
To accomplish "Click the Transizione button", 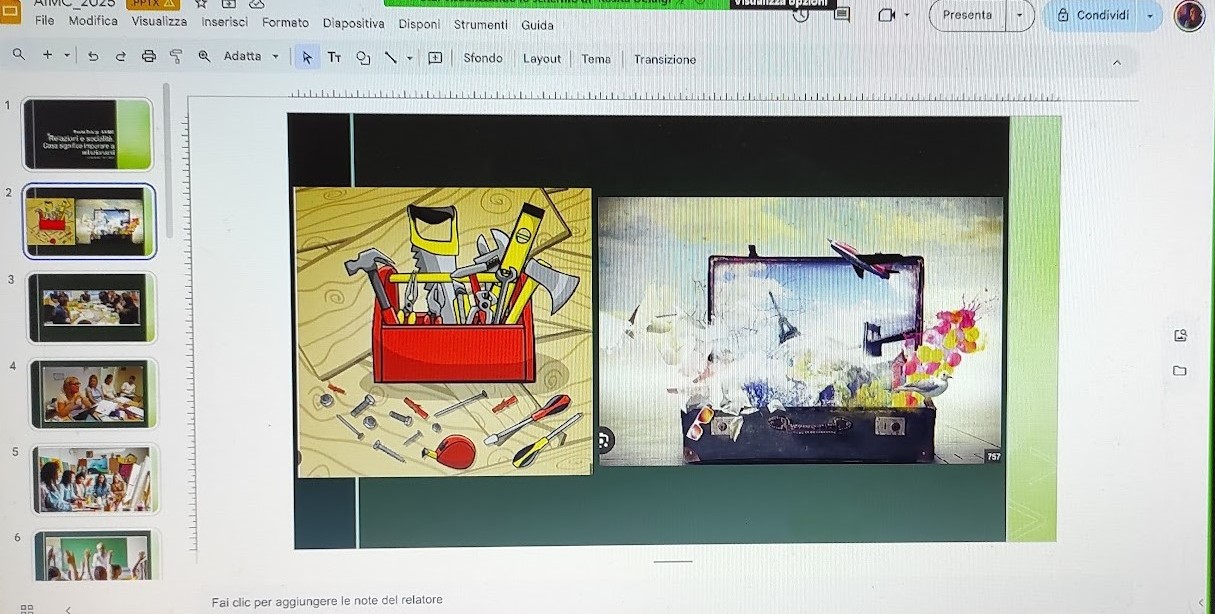I will pyautogui.click(x=664, y=59).
